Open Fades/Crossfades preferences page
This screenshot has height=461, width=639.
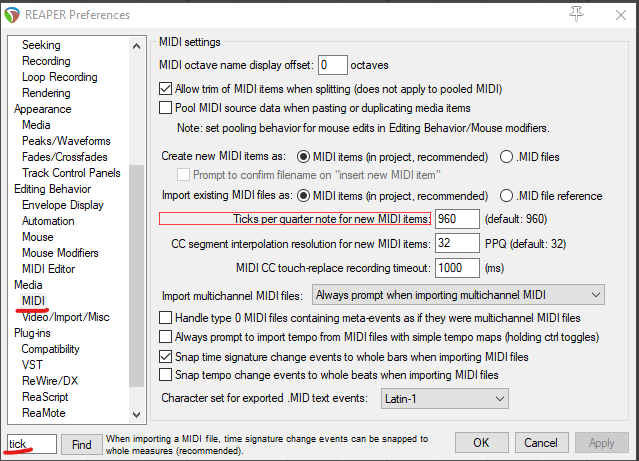click(64, 157)
